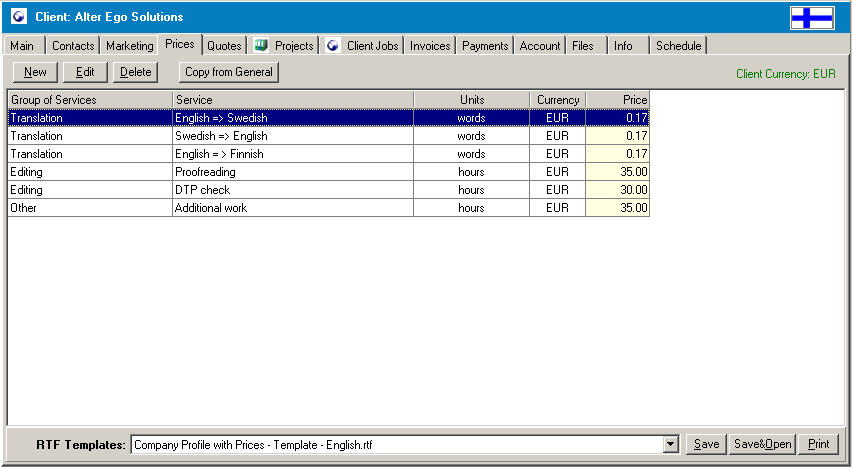Select the Swedish => English row
Viewport: 852px width, 467px height.
(329, 136)
